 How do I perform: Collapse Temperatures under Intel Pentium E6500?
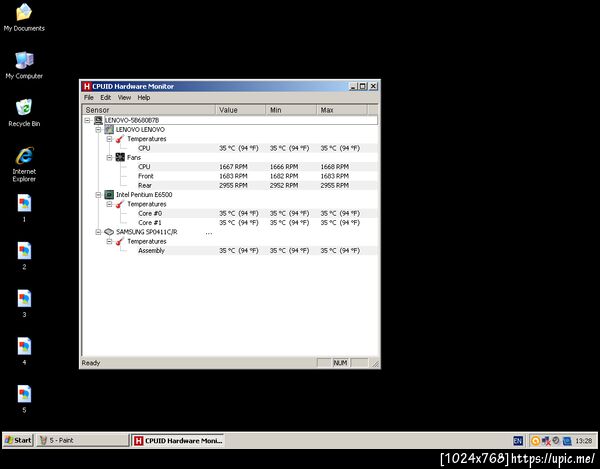109,204
